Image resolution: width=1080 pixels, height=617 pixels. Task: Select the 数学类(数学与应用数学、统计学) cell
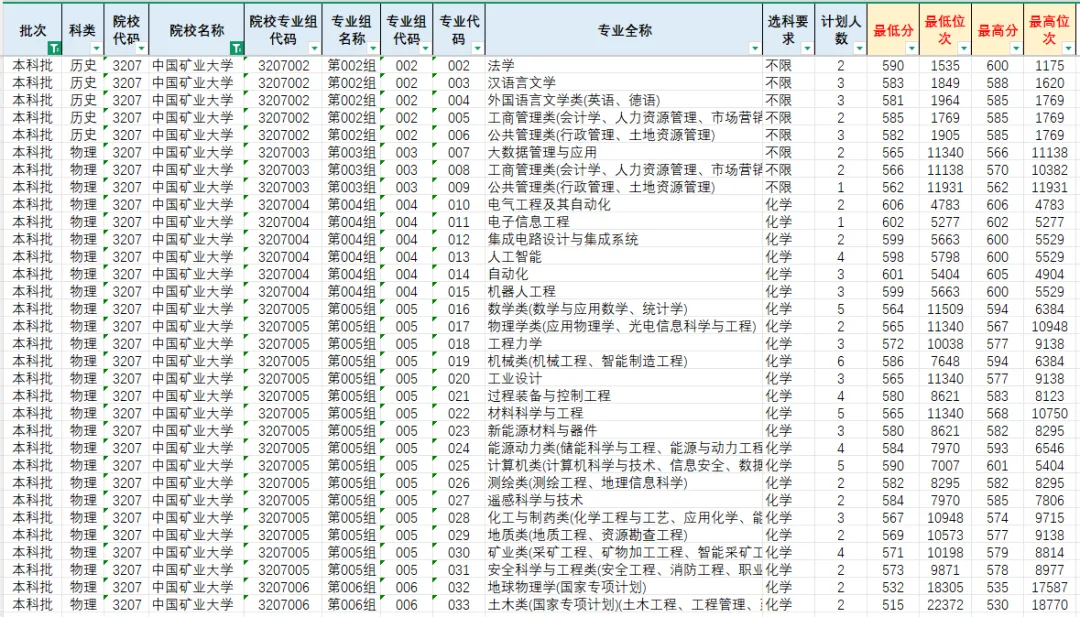pyautogui.click(x=624, y=309)
